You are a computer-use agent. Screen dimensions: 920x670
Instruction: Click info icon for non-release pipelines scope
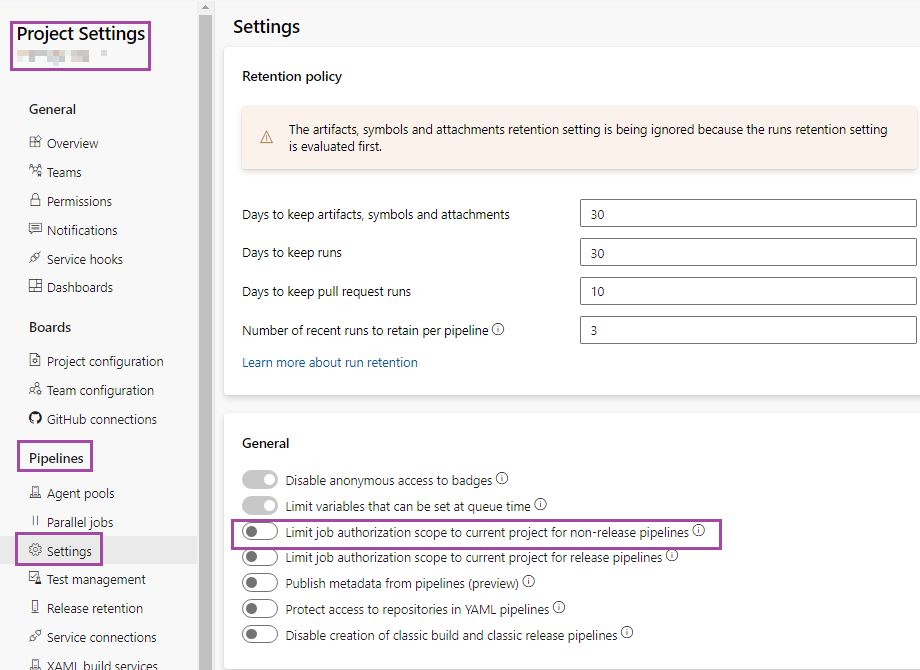point(698,530)
